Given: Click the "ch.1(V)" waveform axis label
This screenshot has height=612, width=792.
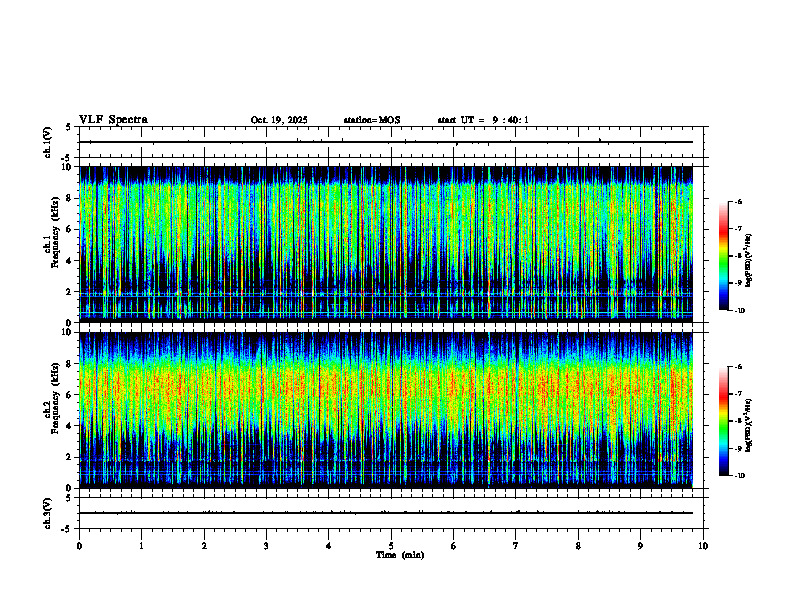Looking at the screenshot, I should coord(48,142).
